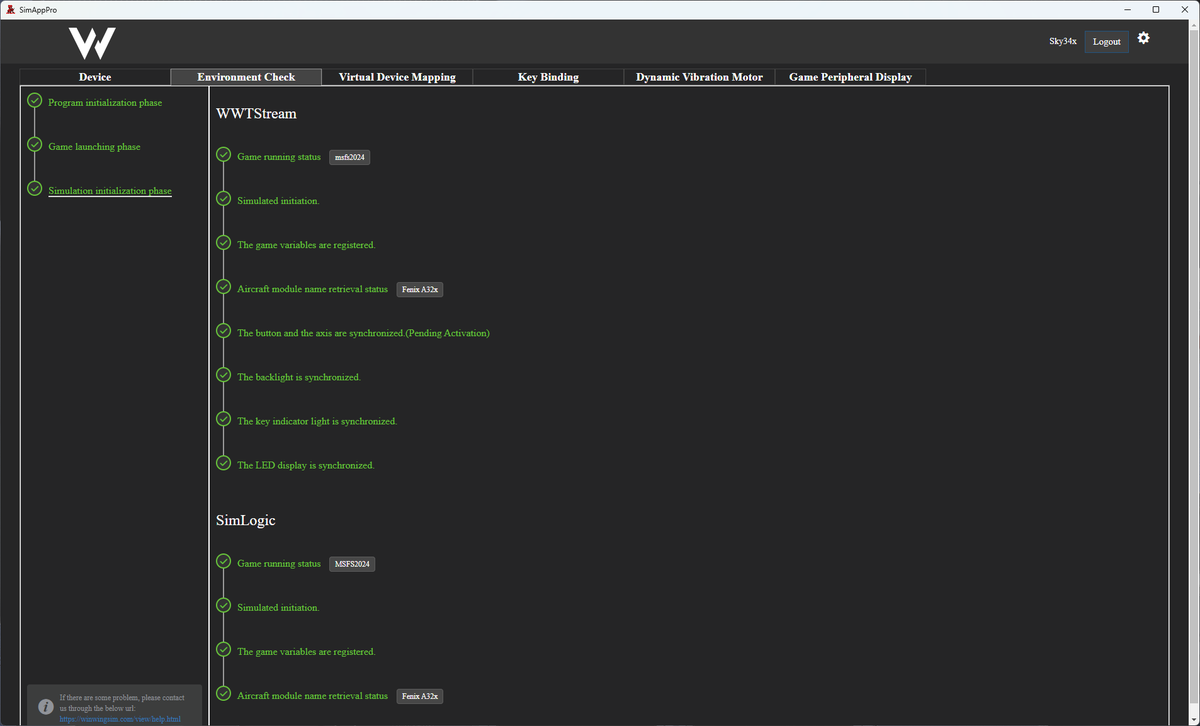1200x726 pixels.
Task: Open the settings gear icon
Action: (x=1144, y=38)
